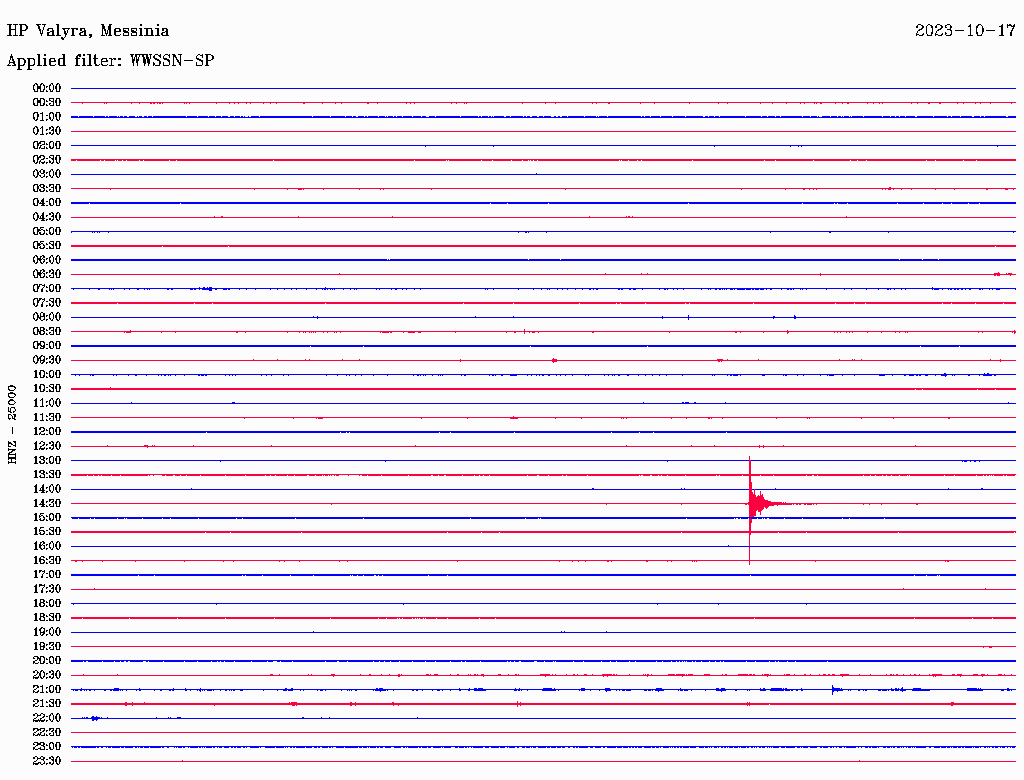This screenshot has height=780, width=1024.
Task: Select the 12:00 time label
Action: (x=47, y=432)
